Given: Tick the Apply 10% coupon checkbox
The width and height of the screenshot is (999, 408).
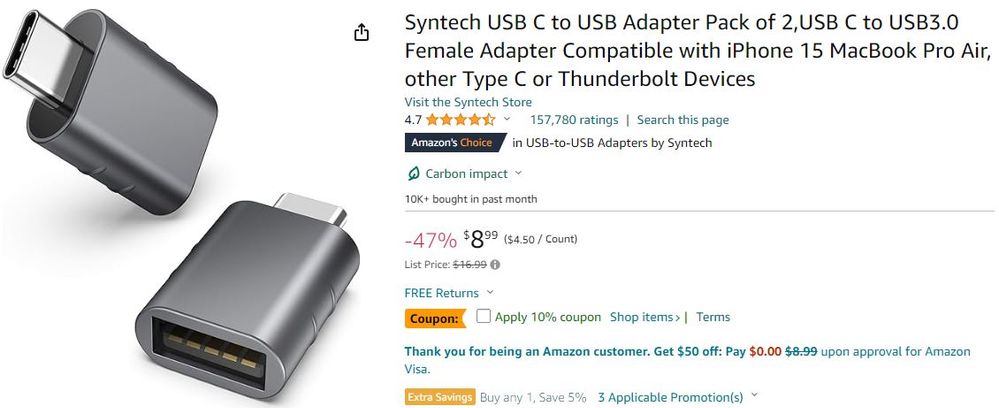Looking at the screenshot, I should (x=484, y=317).
